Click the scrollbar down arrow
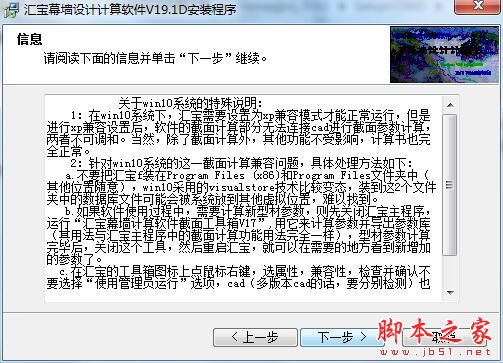This screenshot has height=363, width=503. (450, 293)
